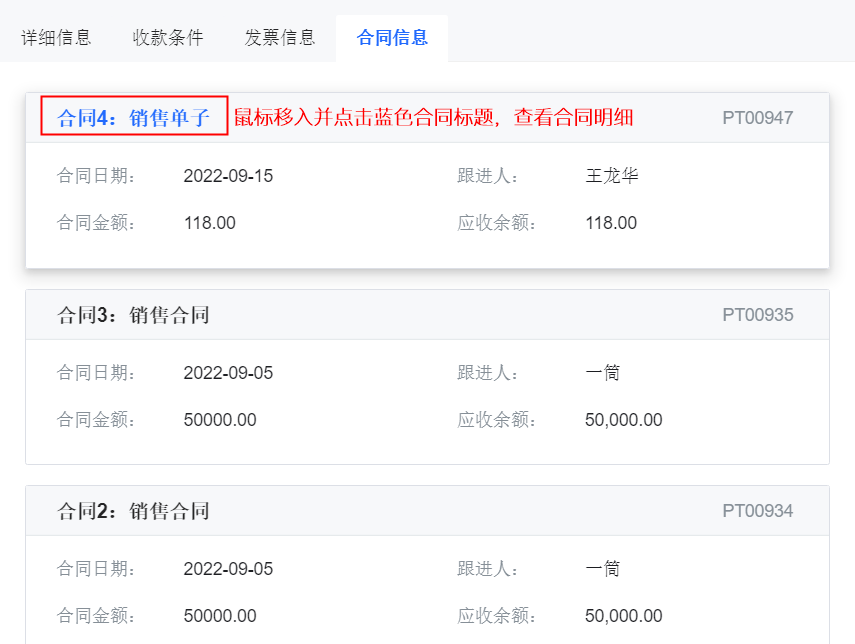Viewport: 855px width, 644px height.
Task: Click contract 4 amount 118.00 under 合同金额
Action: [x=210, y=223]
